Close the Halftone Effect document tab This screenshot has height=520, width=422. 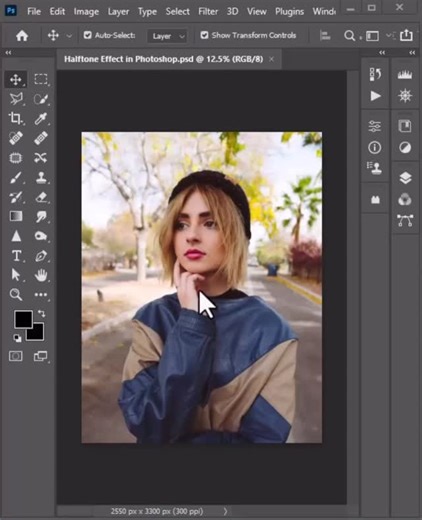click(x=272, y=59)
